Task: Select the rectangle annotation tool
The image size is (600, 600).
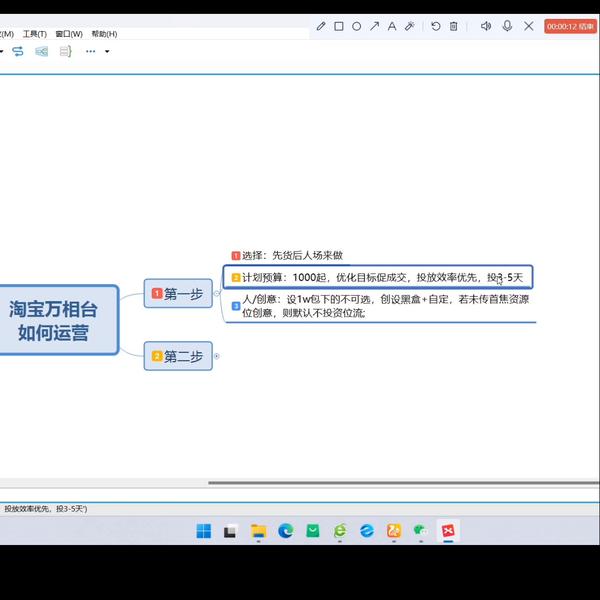Action: (x=339, y=26)
